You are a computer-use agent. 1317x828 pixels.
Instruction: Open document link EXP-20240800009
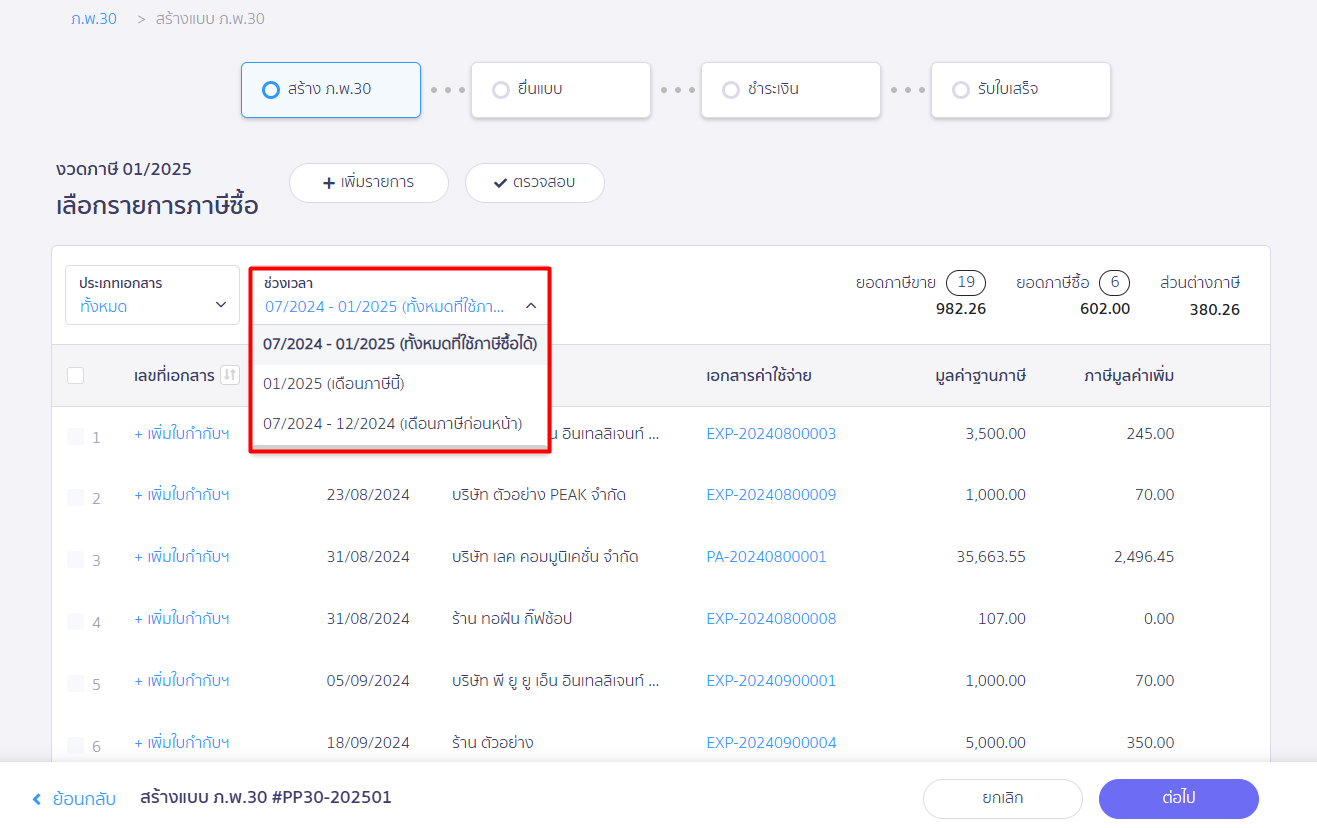tap(771, 495)
